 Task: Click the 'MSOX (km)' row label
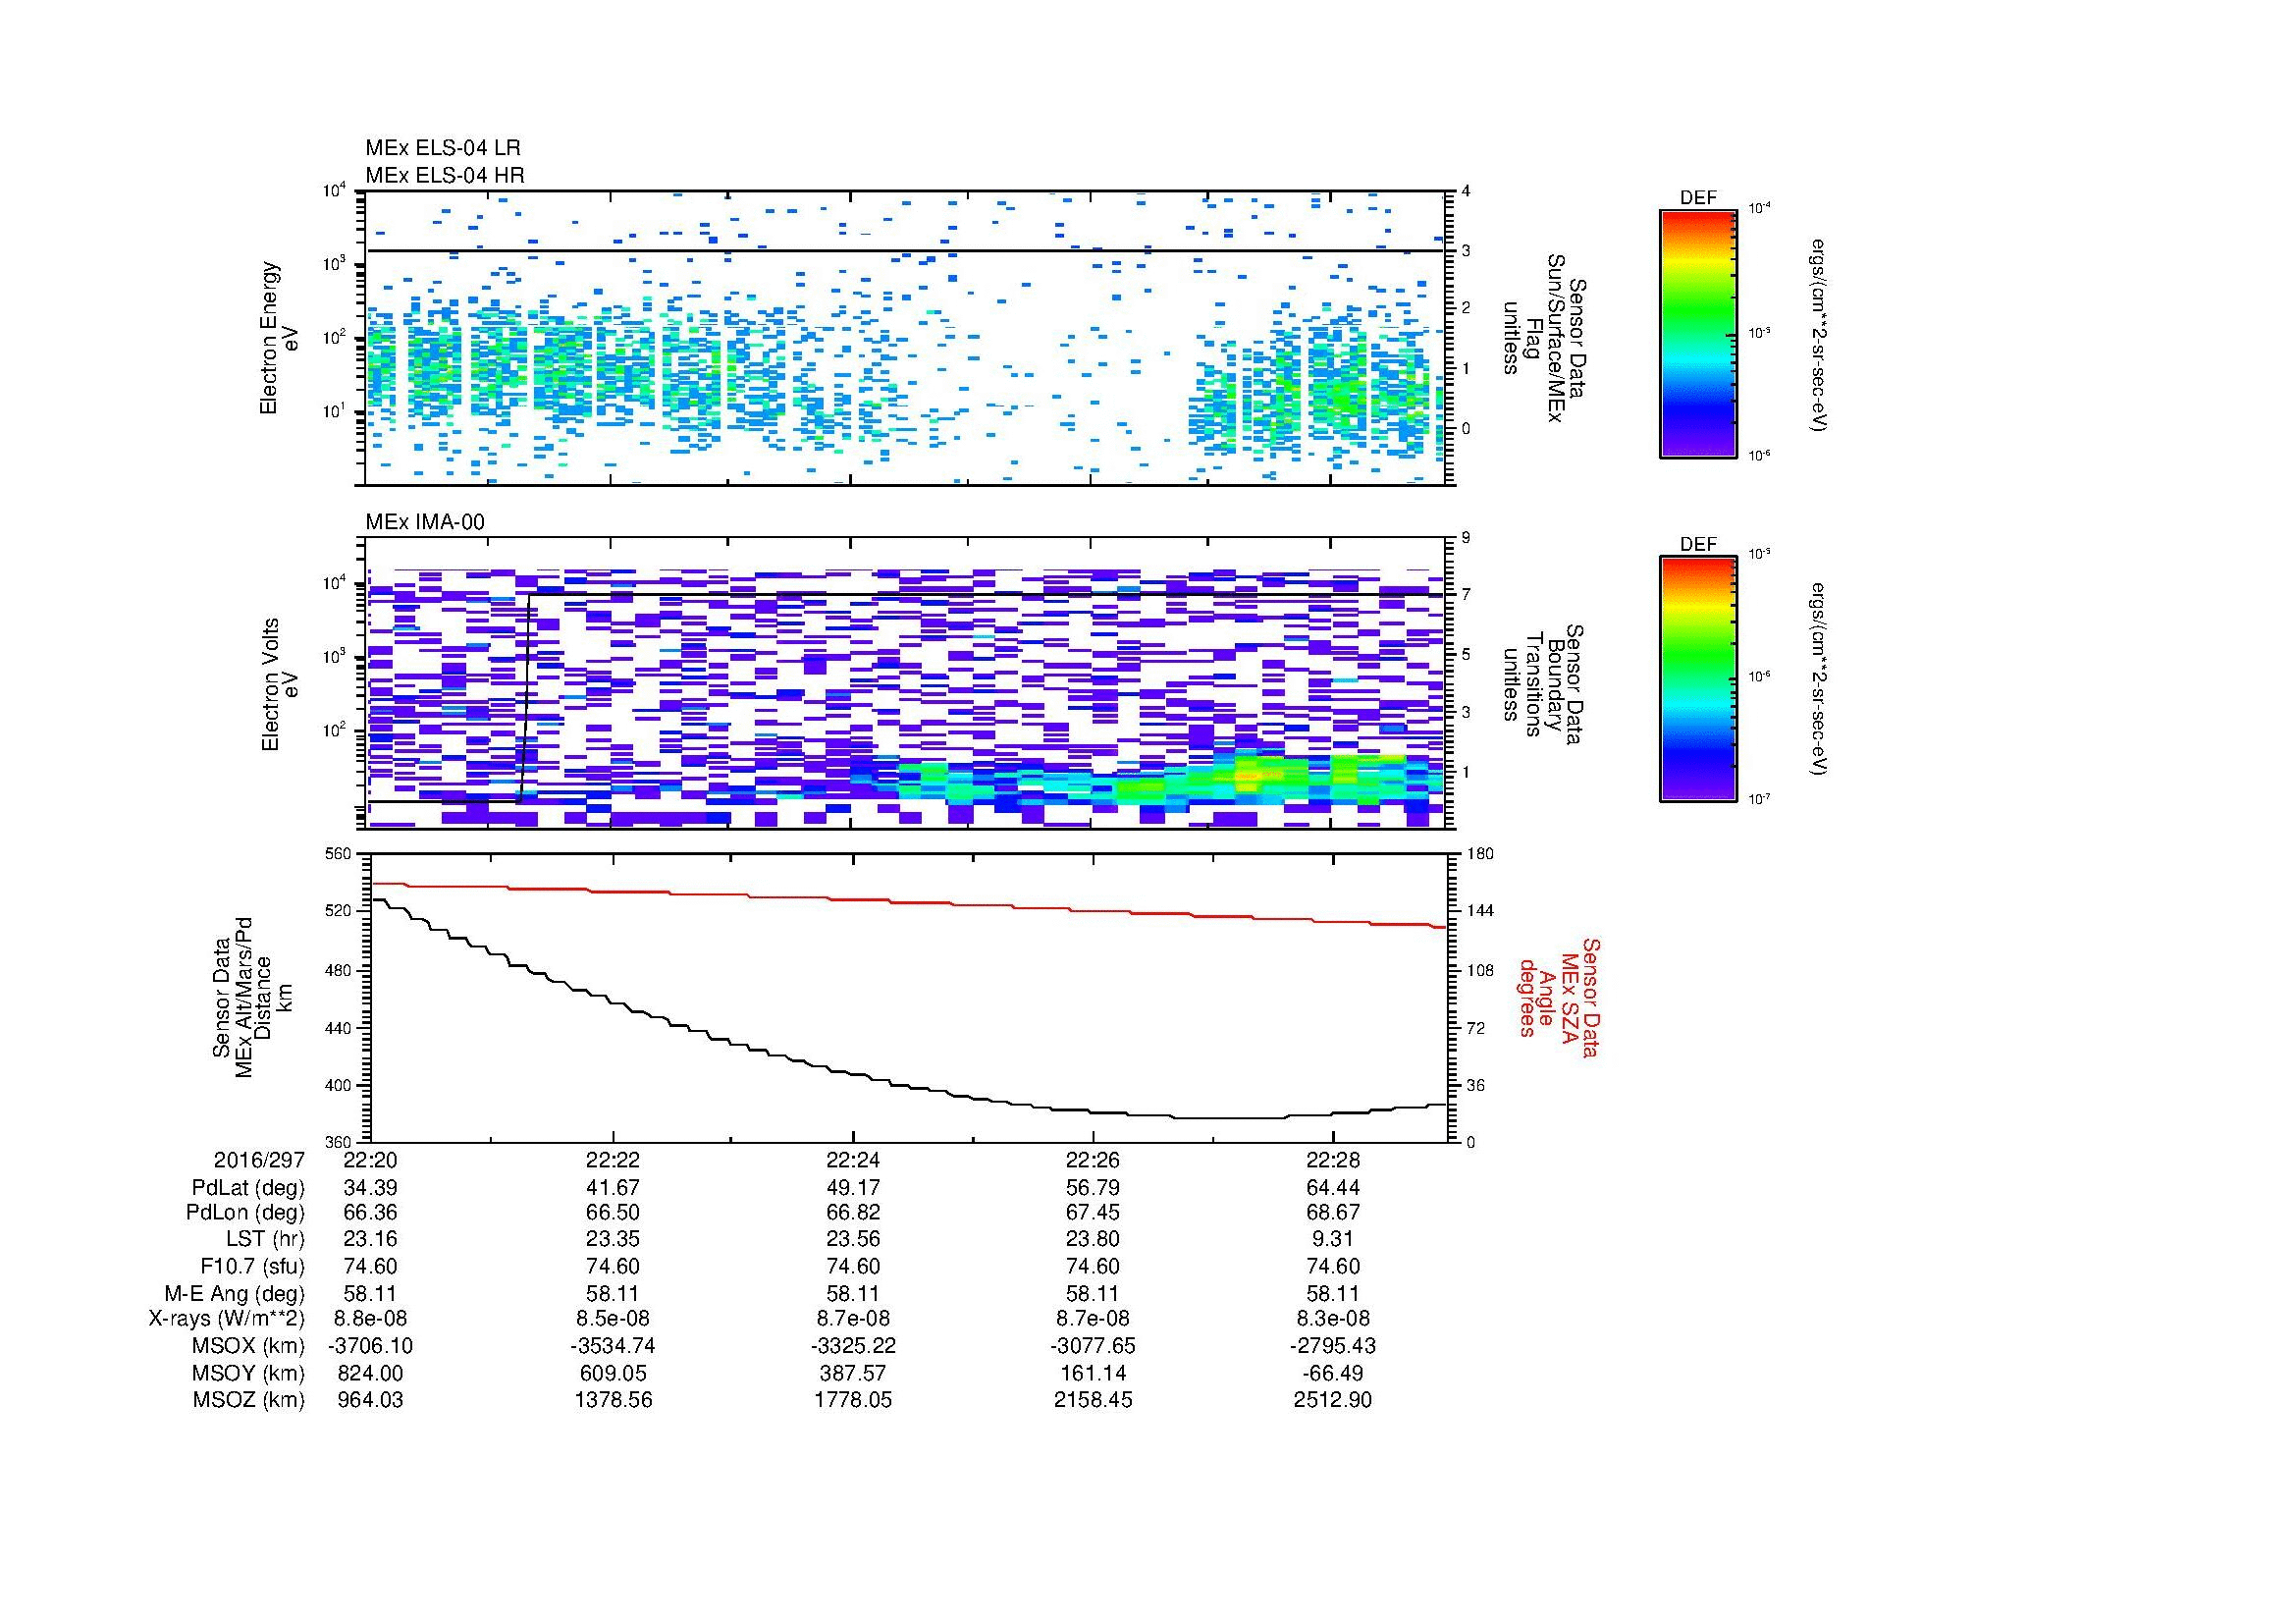coord(247,1346)
